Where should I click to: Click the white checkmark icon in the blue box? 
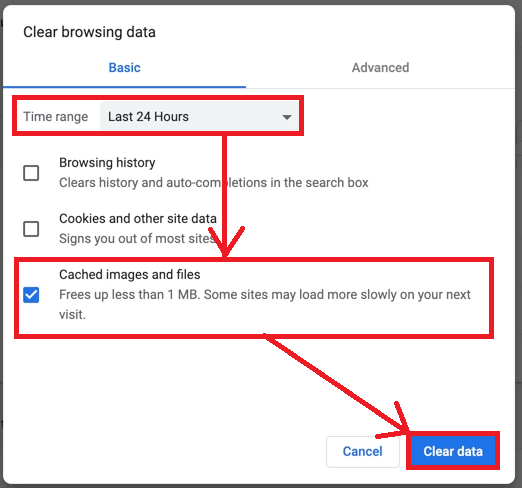click(31, 295)
